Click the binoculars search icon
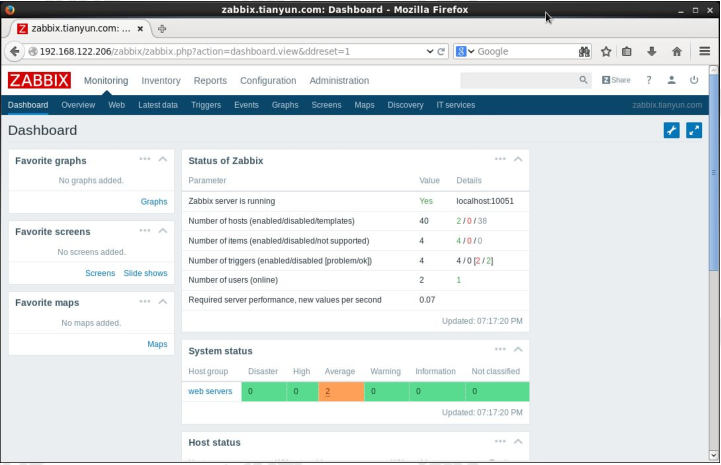 pyautogui.click(x=584, y=52)
